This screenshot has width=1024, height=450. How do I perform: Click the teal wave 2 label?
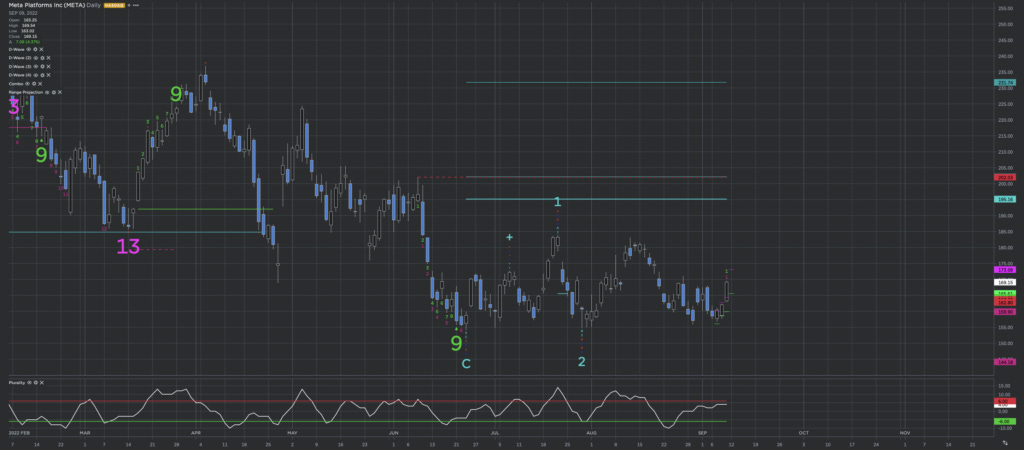[x=581, y=361]
